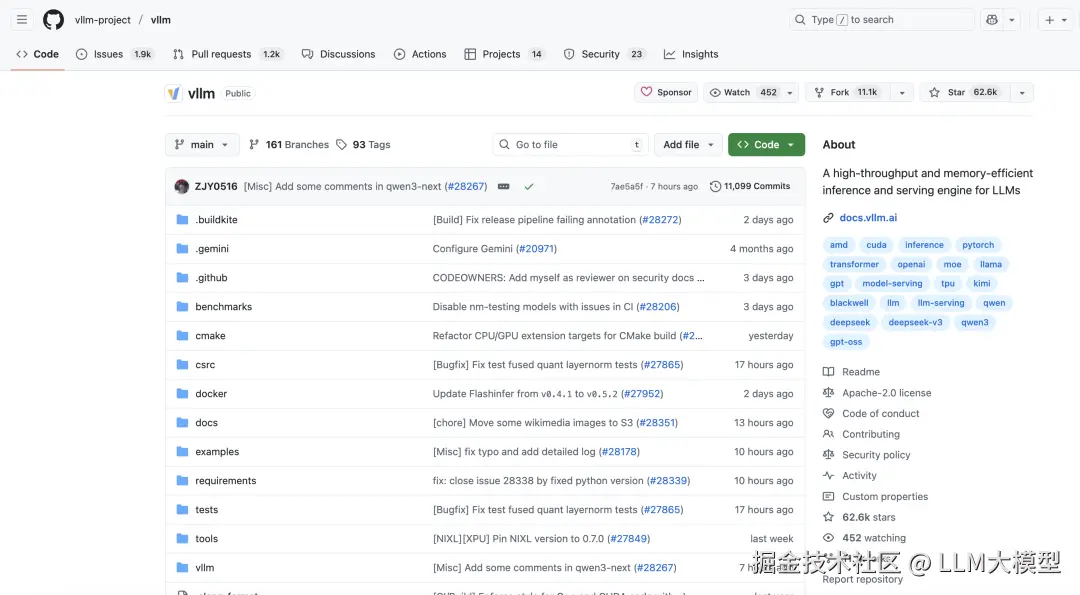The width and height of the screenshot is (1080, 595).
Task: Open the green Code dropdown button
Action: click(766, 145)
